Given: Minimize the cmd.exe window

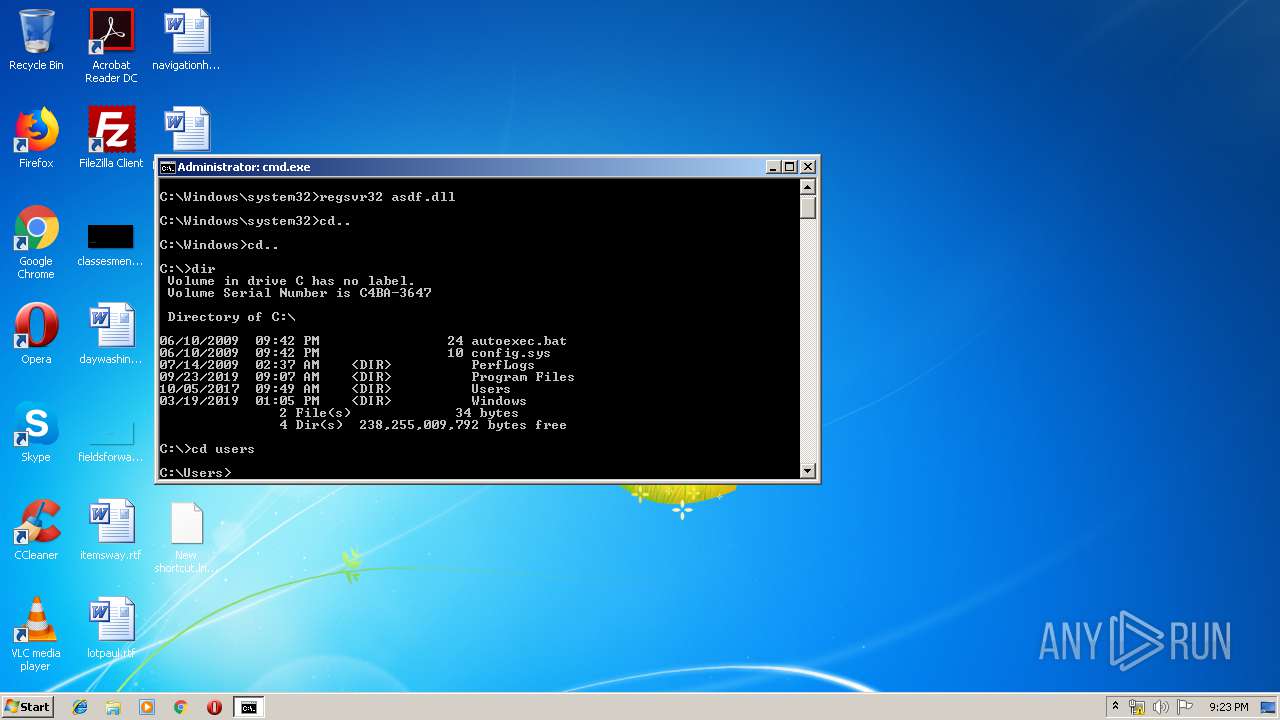Looking at the screenshot, I should (773, 167).
